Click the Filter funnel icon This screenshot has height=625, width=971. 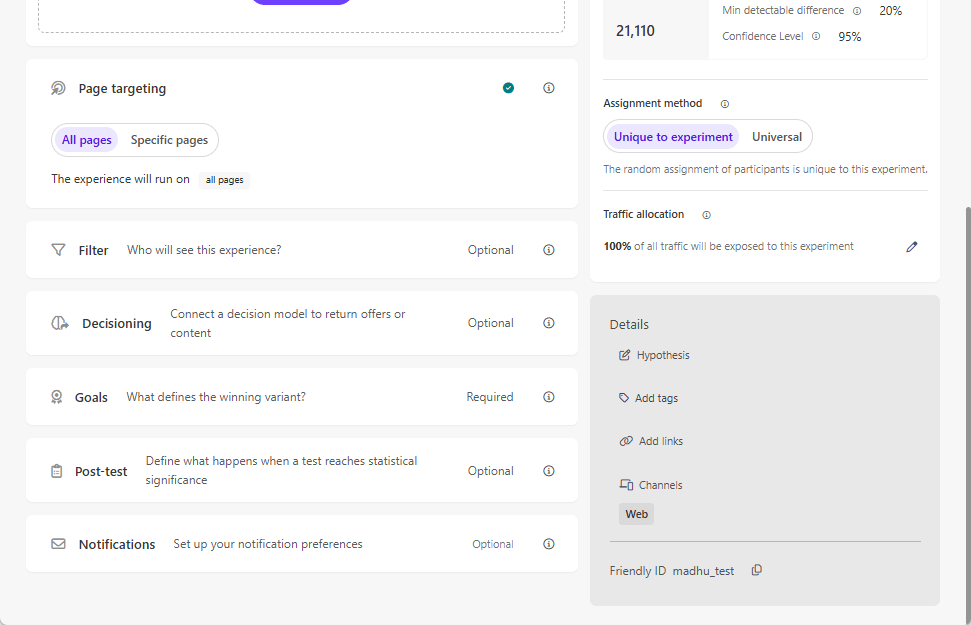pyautogui.click(x=58, y=250)
